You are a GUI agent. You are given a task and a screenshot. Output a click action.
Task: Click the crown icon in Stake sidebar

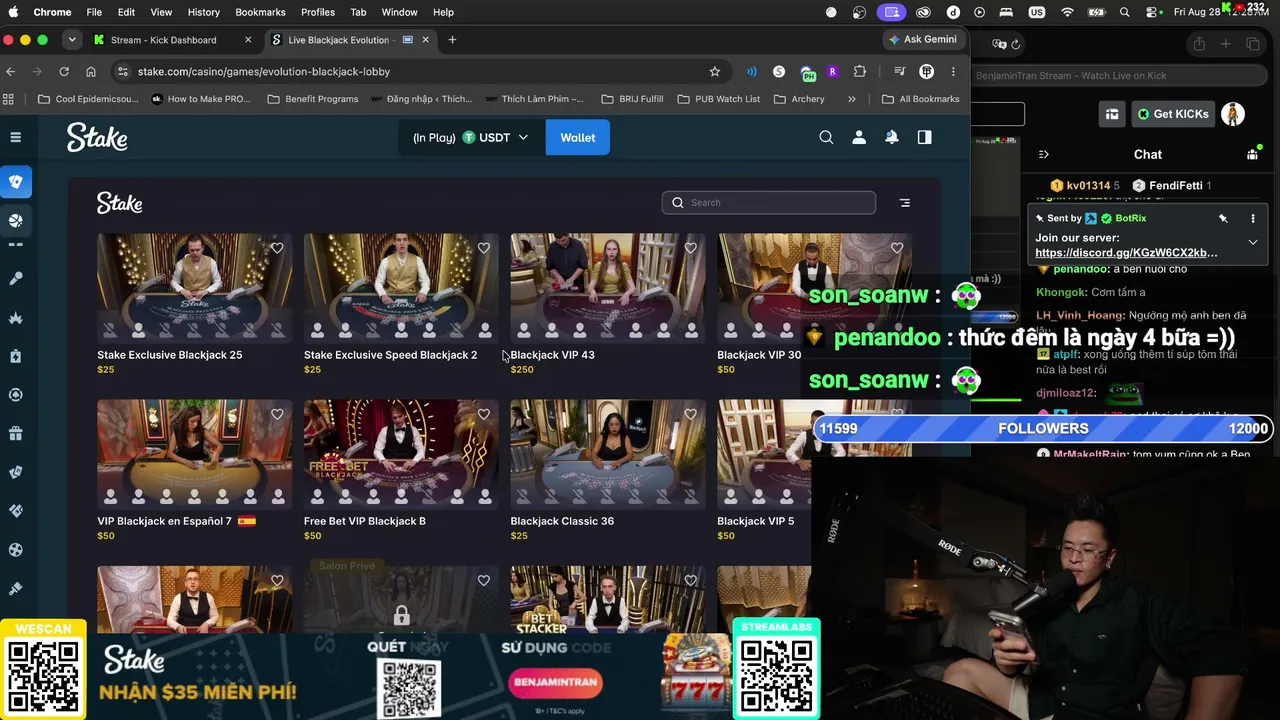16,318
